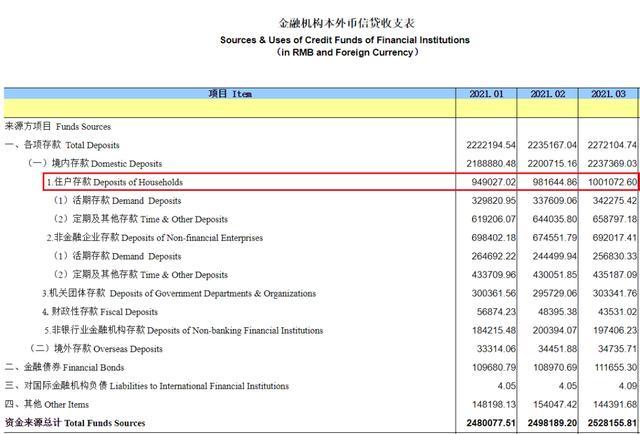640x434 pixels.
Task: Select the Financial Bonds value 111655.30
Action: pyautogui.click(x=615, y=367)
